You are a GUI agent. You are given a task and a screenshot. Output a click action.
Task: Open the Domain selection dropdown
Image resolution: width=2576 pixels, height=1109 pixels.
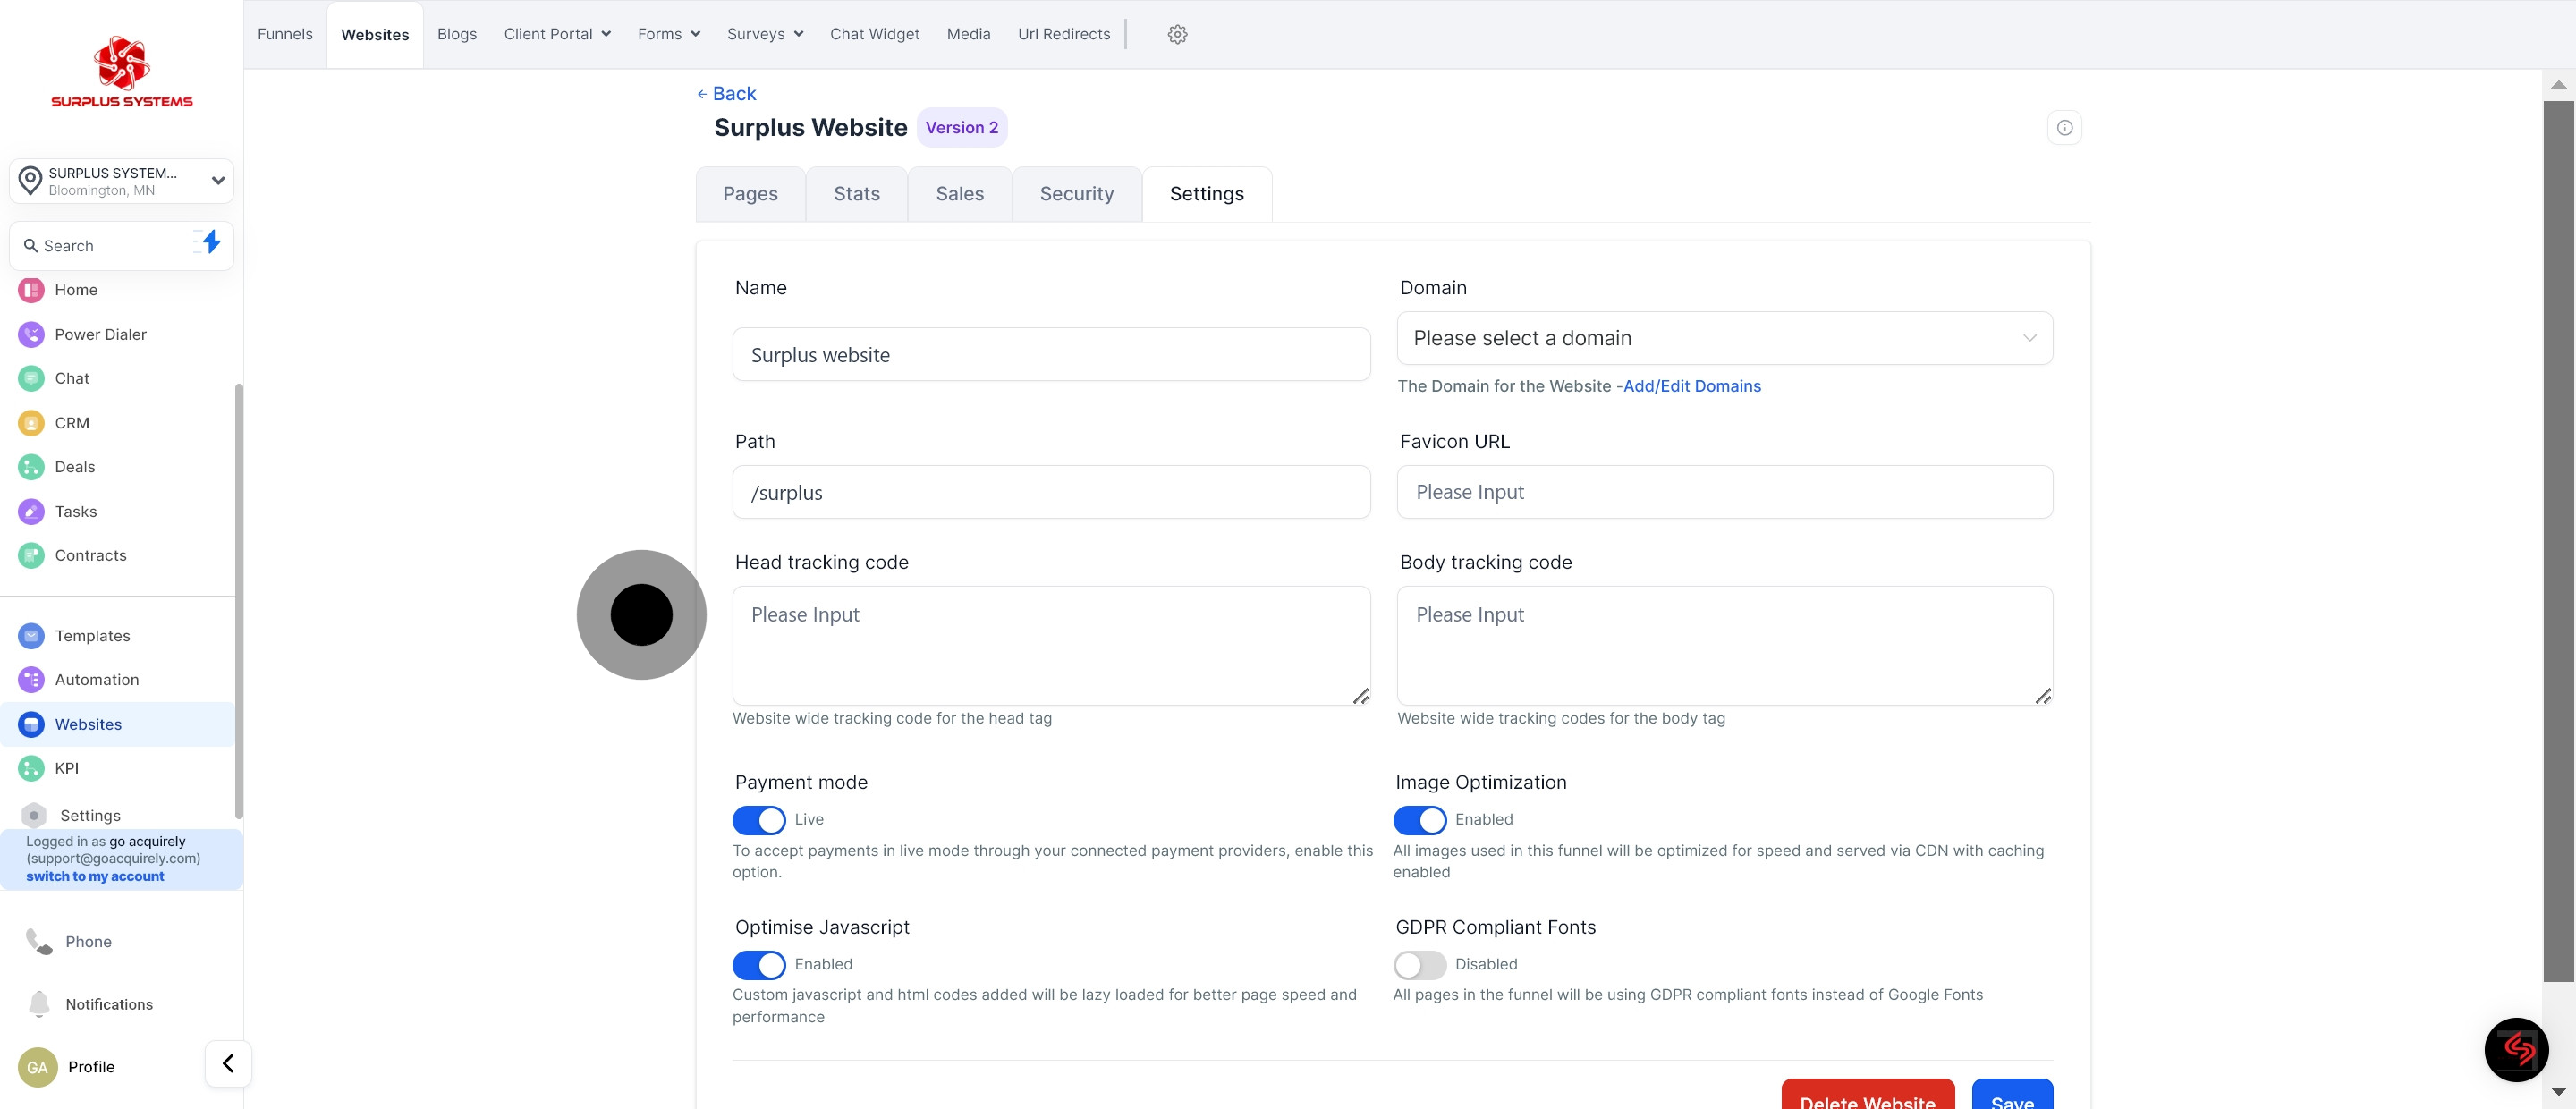[1724, 338]
